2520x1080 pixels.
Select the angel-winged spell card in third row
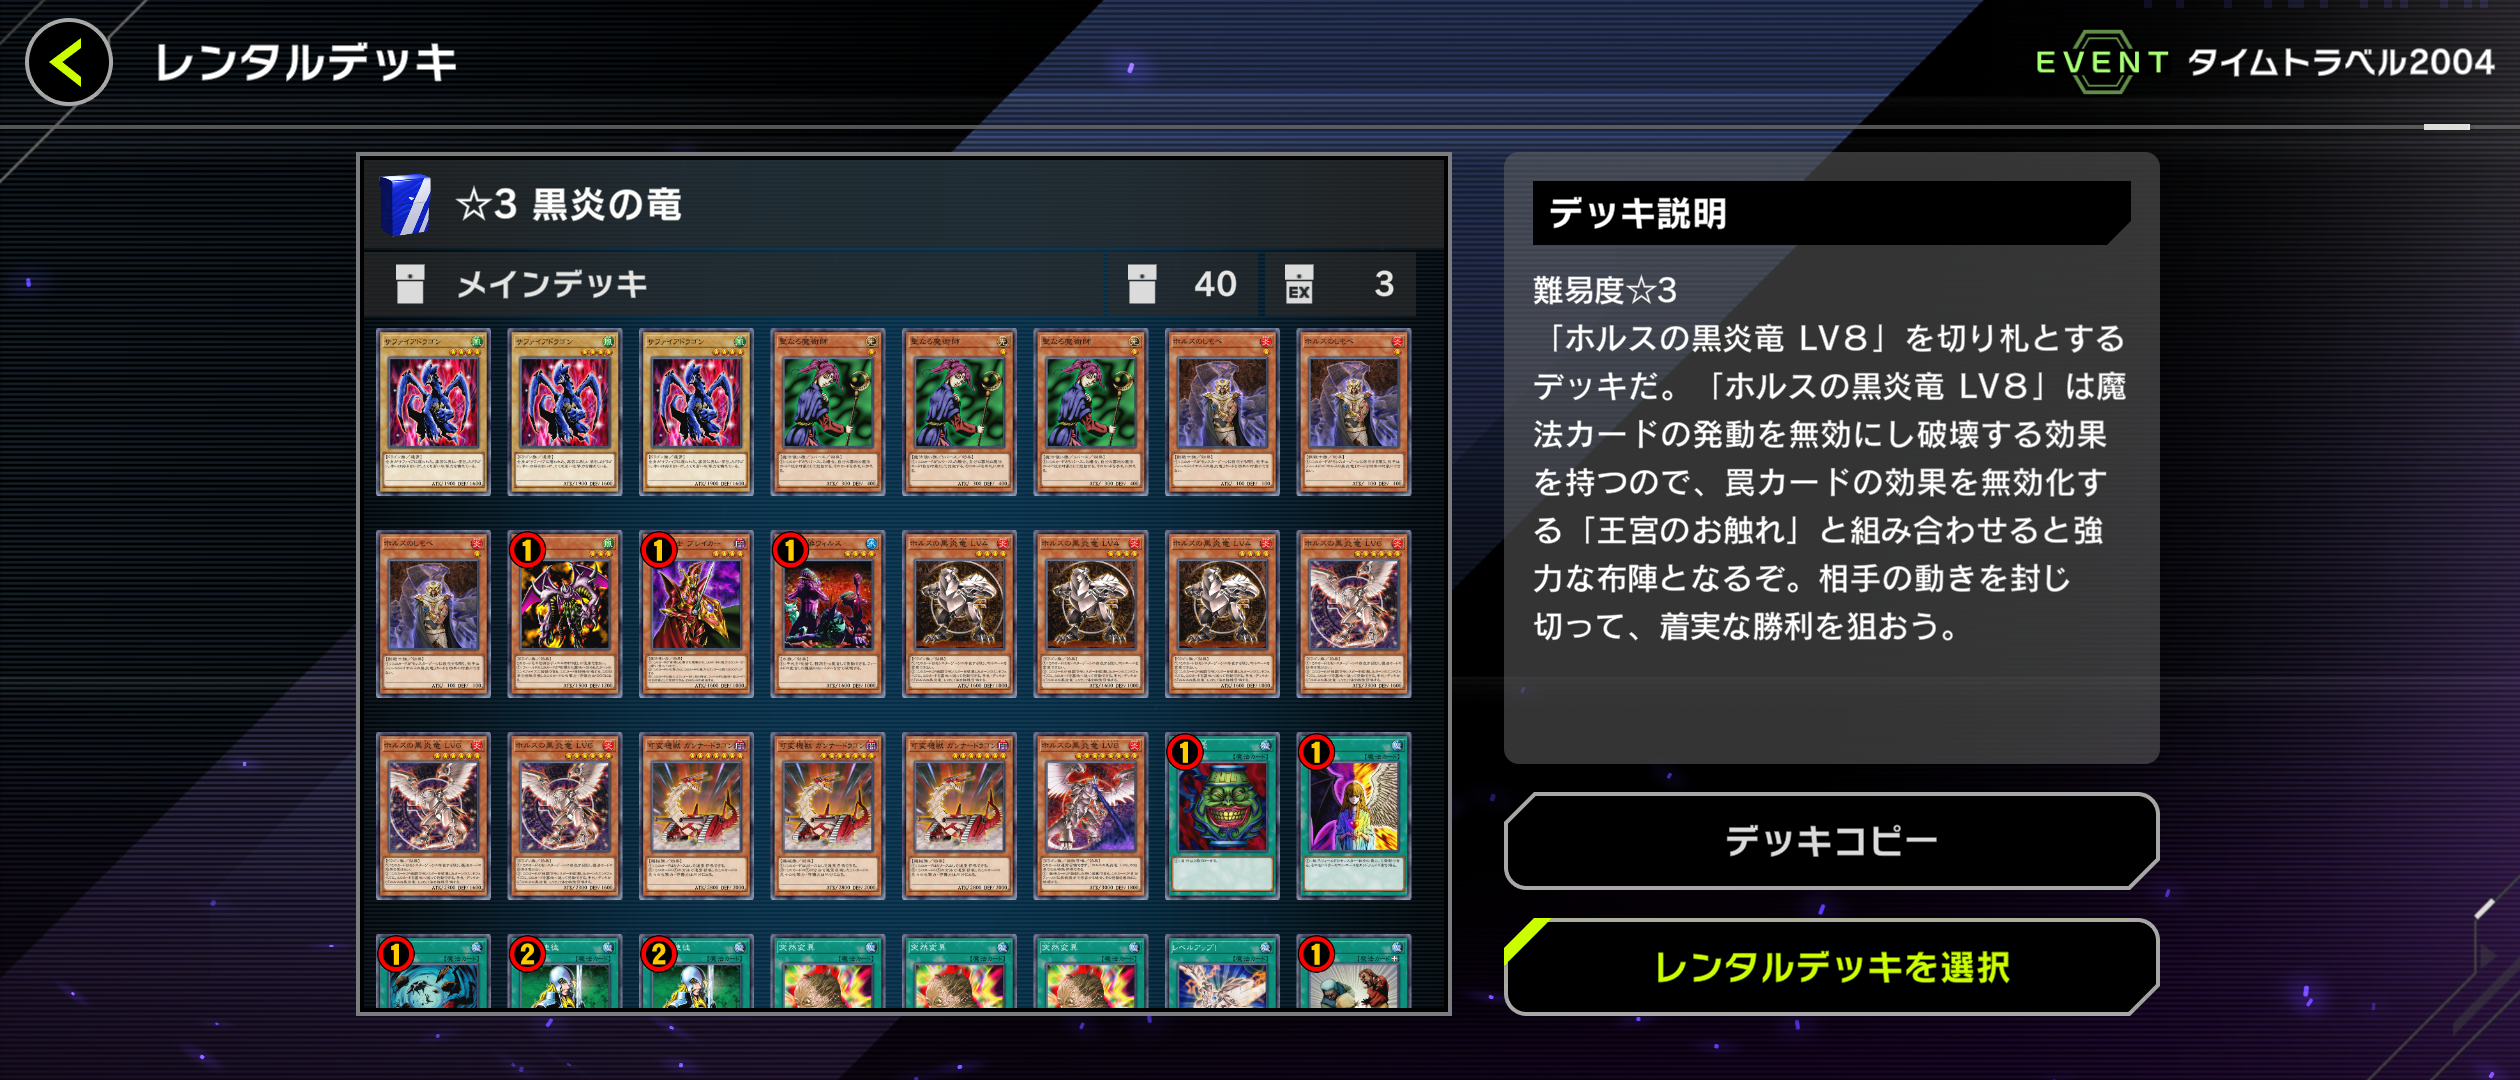click(x=1354, y=816)
